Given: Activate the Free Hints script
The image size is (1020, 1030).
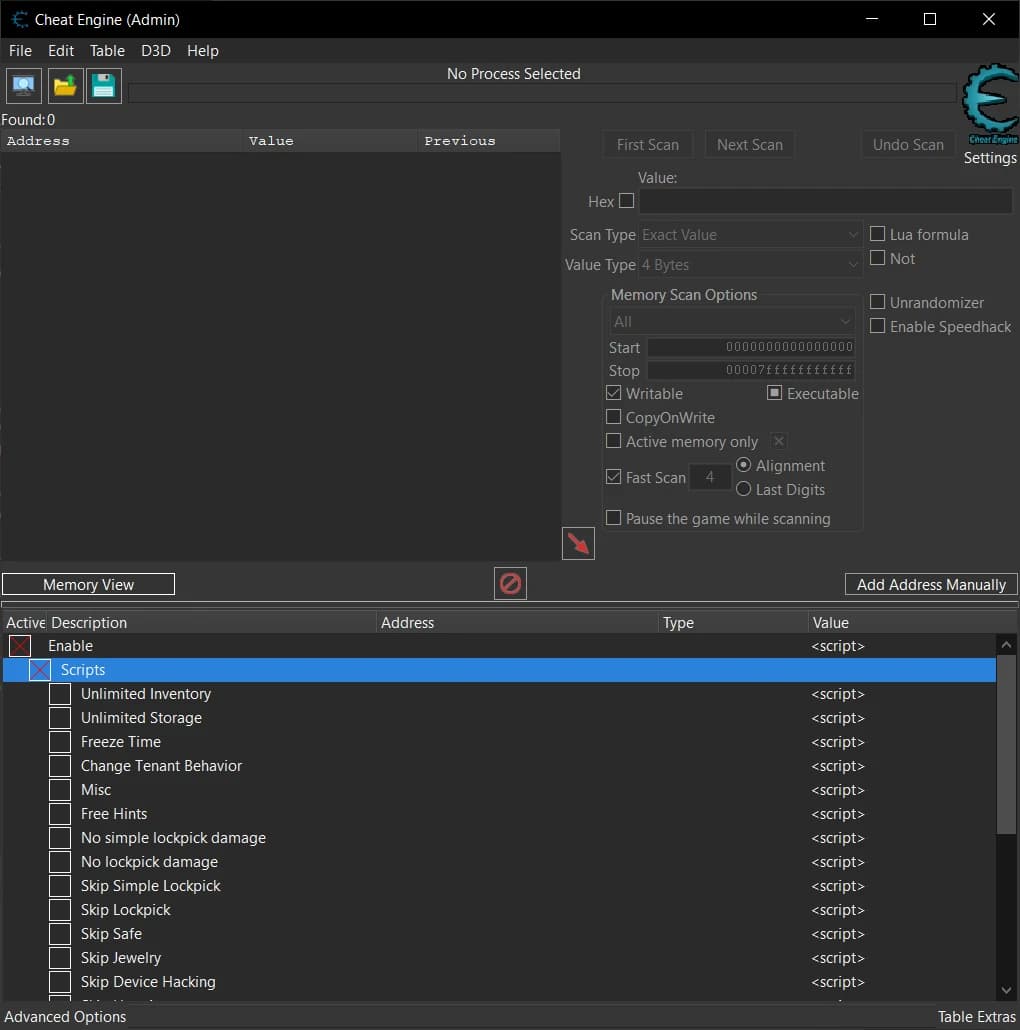Looking at the screenshot, I should tap(60, 814).
